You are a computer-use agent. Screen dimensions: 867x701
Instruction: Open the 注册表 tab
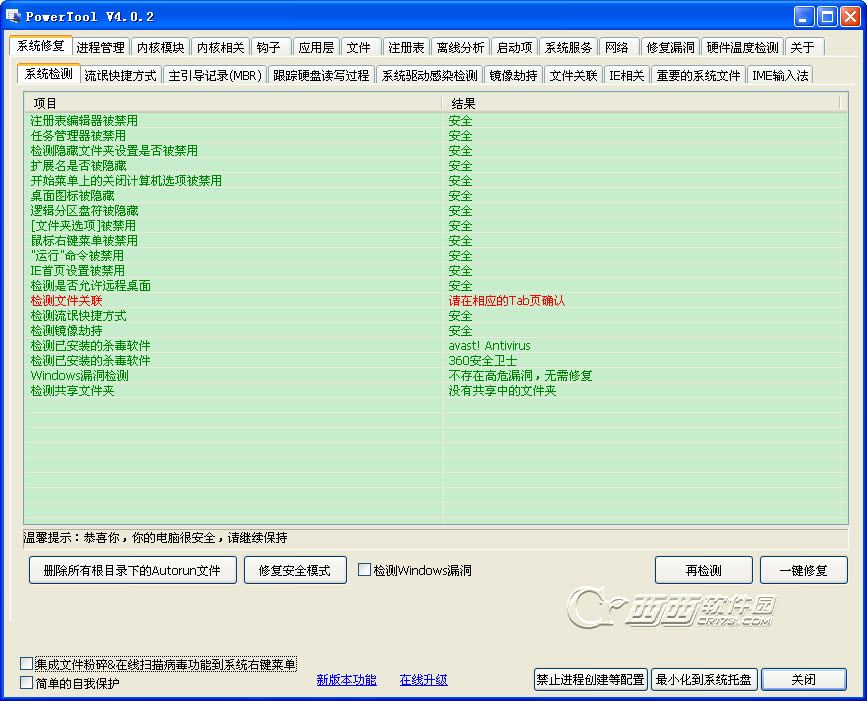point(406,48)
